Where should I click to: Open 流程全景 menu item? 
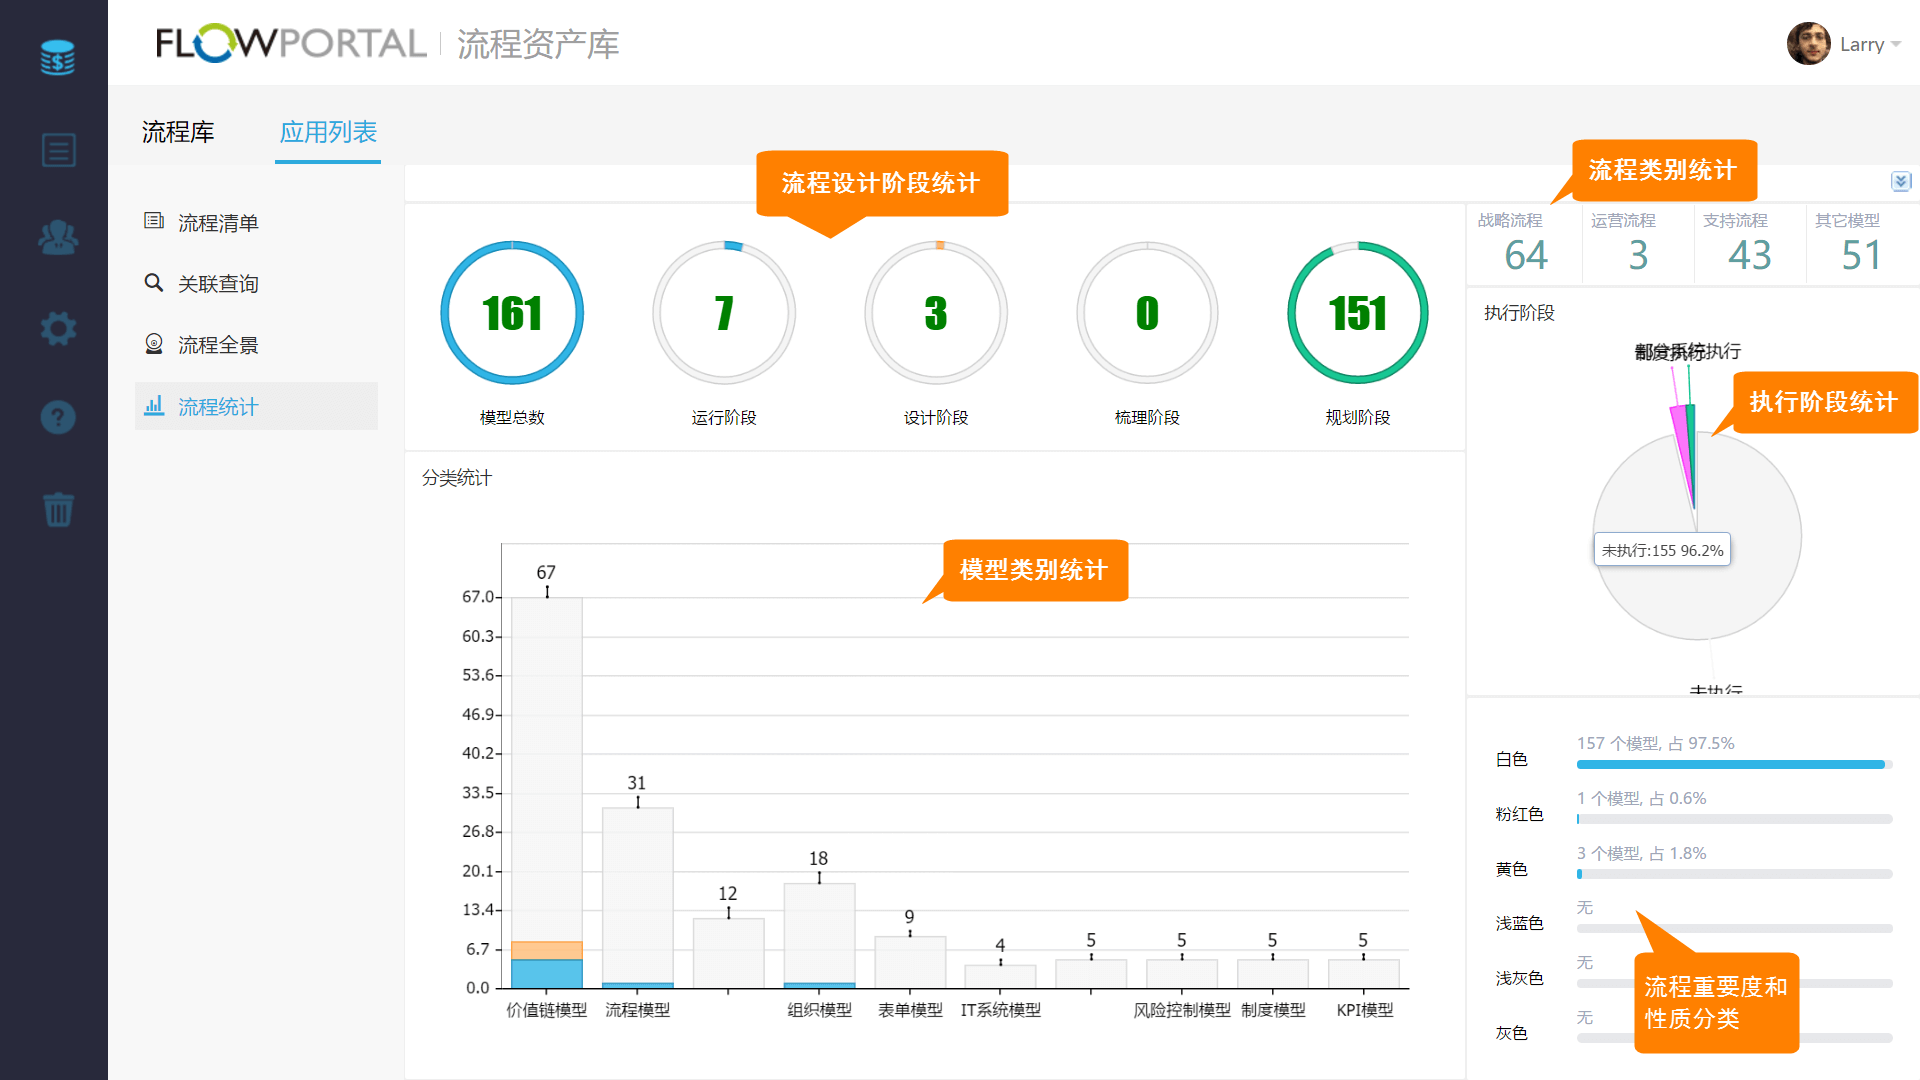point(218,345)
